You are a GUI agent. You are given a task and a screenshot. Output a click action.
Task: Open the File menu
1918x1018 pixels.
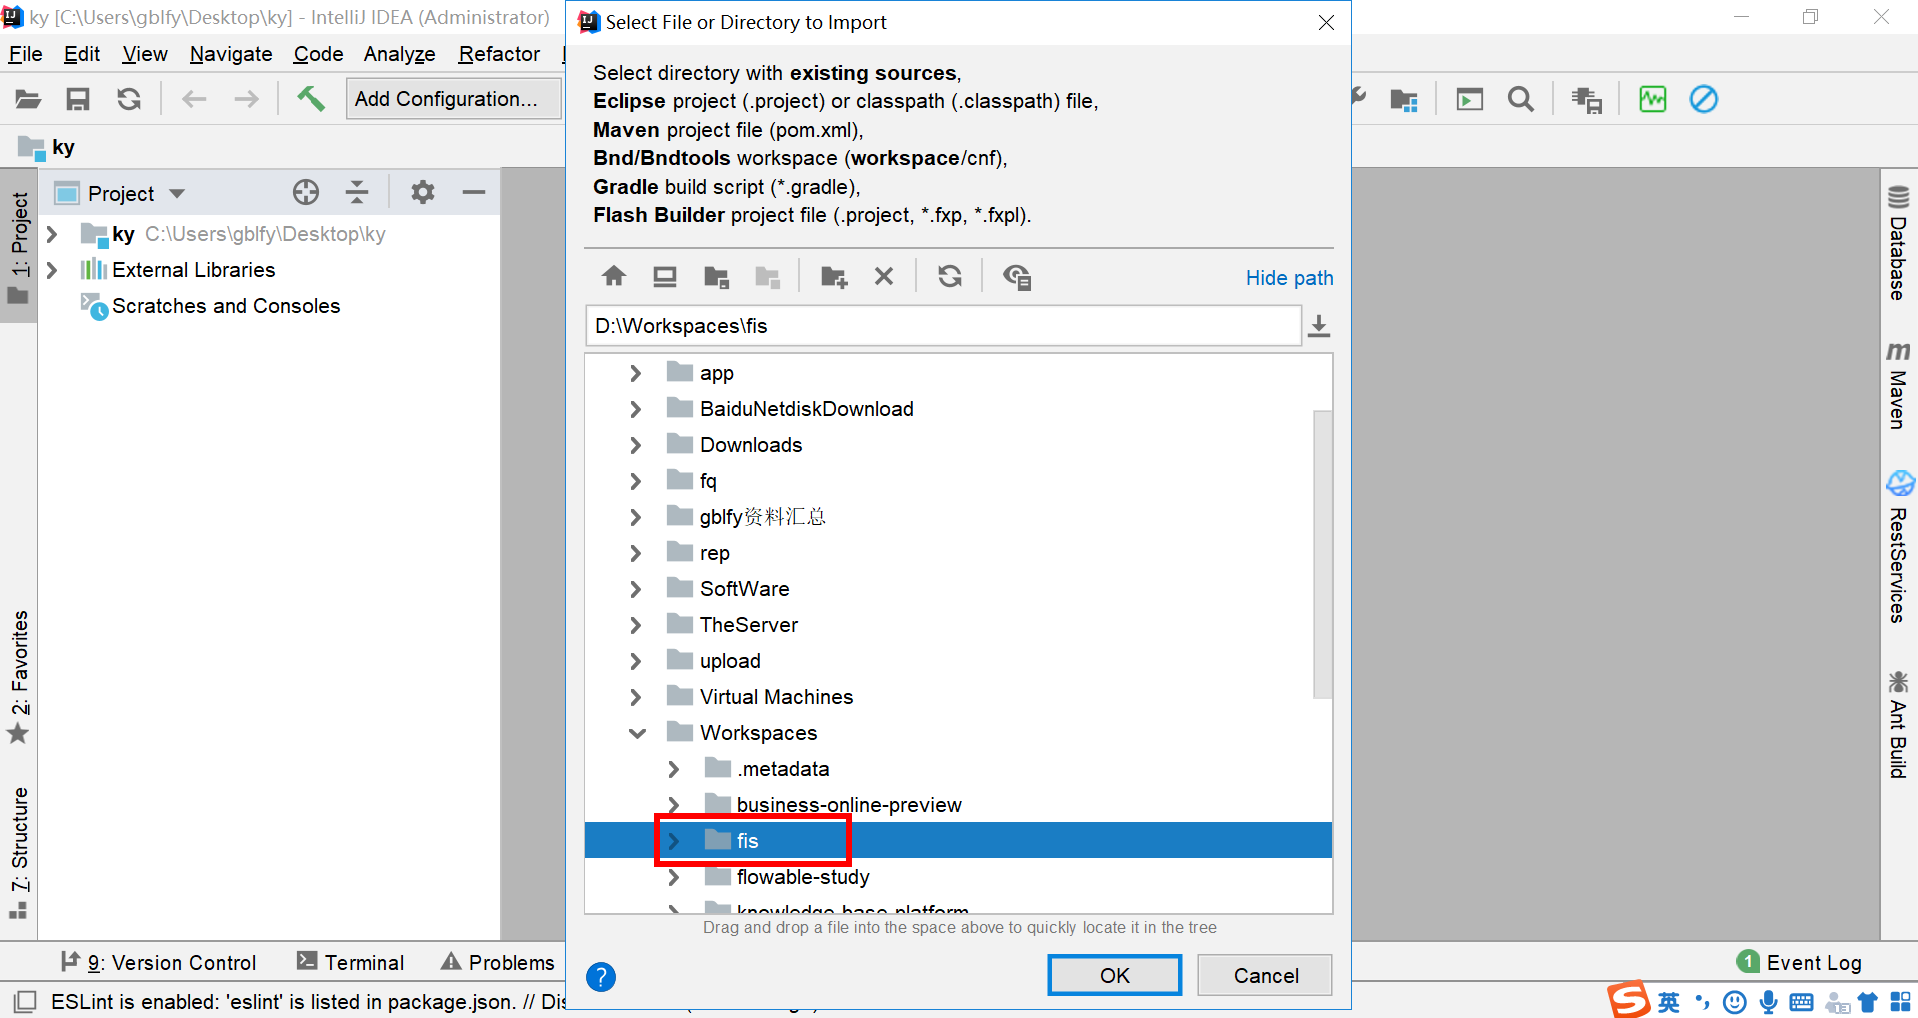(x=25, y=54)
